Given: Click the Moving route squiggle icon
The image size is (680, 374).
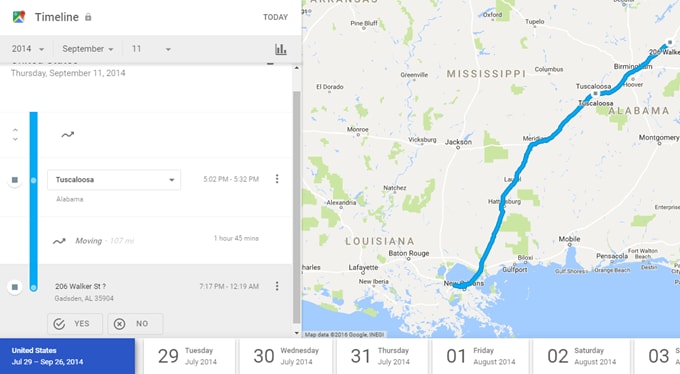Looking at the screenshot, I should point(59,241).
